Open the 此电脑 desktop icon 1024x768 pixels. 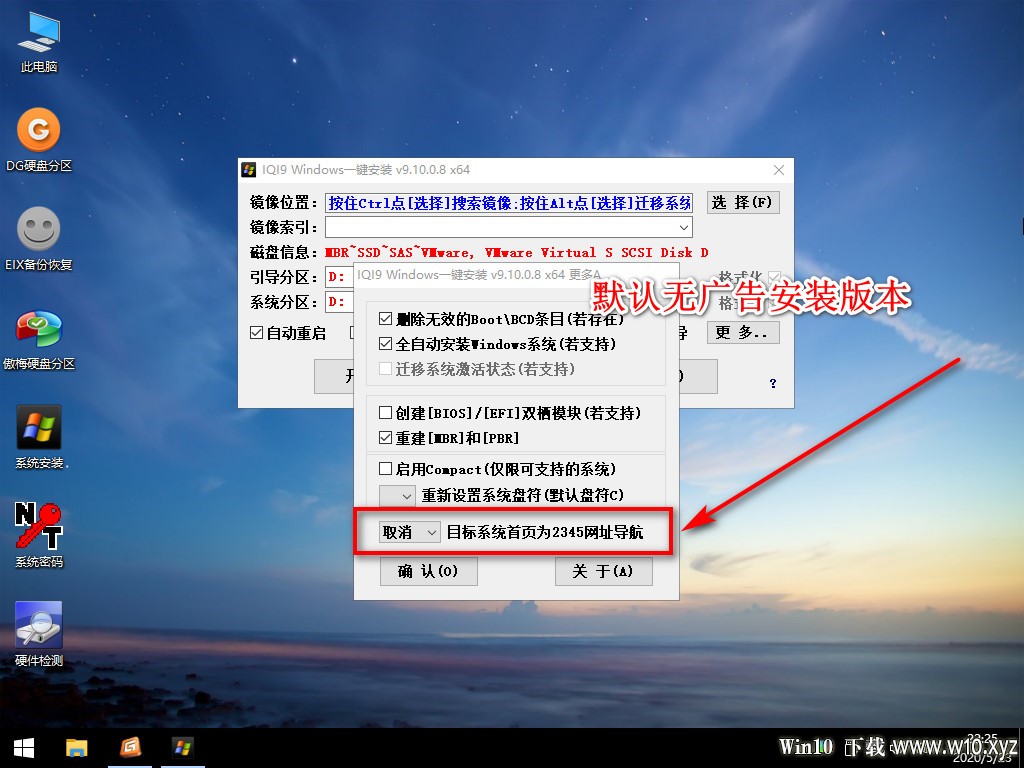[39, 38]
